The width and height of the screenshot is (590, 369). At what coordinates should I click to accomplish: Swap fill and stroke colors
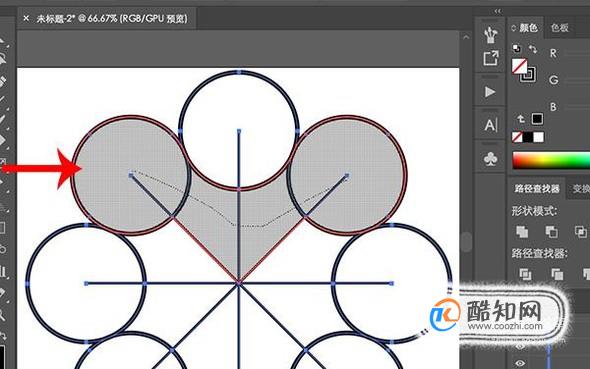533,49
